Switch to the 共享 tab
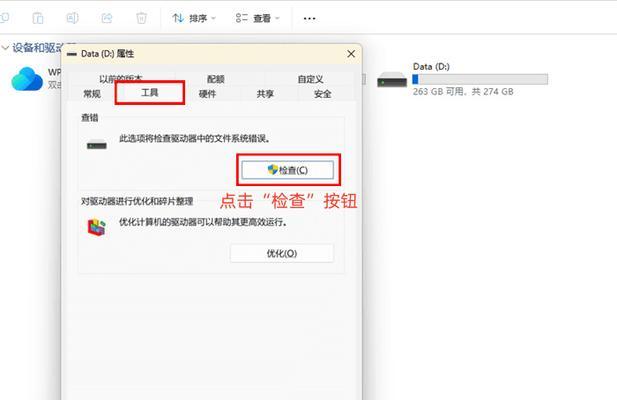This screenshot has height=400, width=617. tap(265, 94)
